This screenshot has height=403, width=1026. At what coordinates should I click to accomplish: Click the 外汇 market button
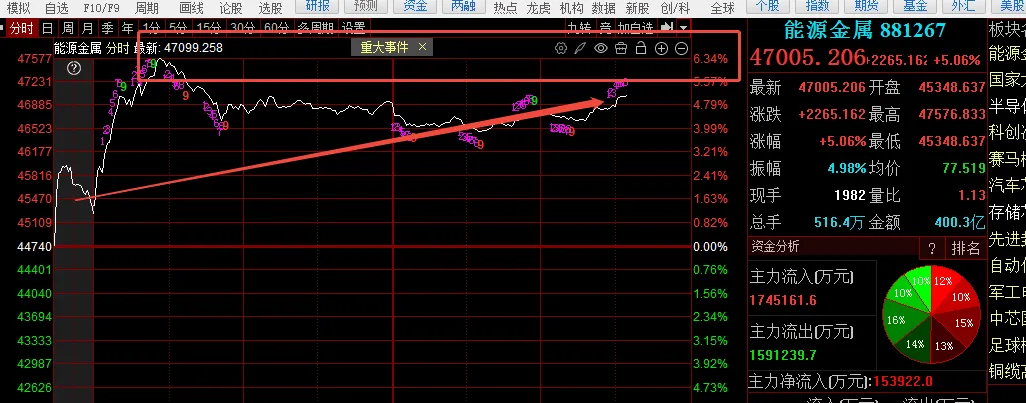[962, 7]
